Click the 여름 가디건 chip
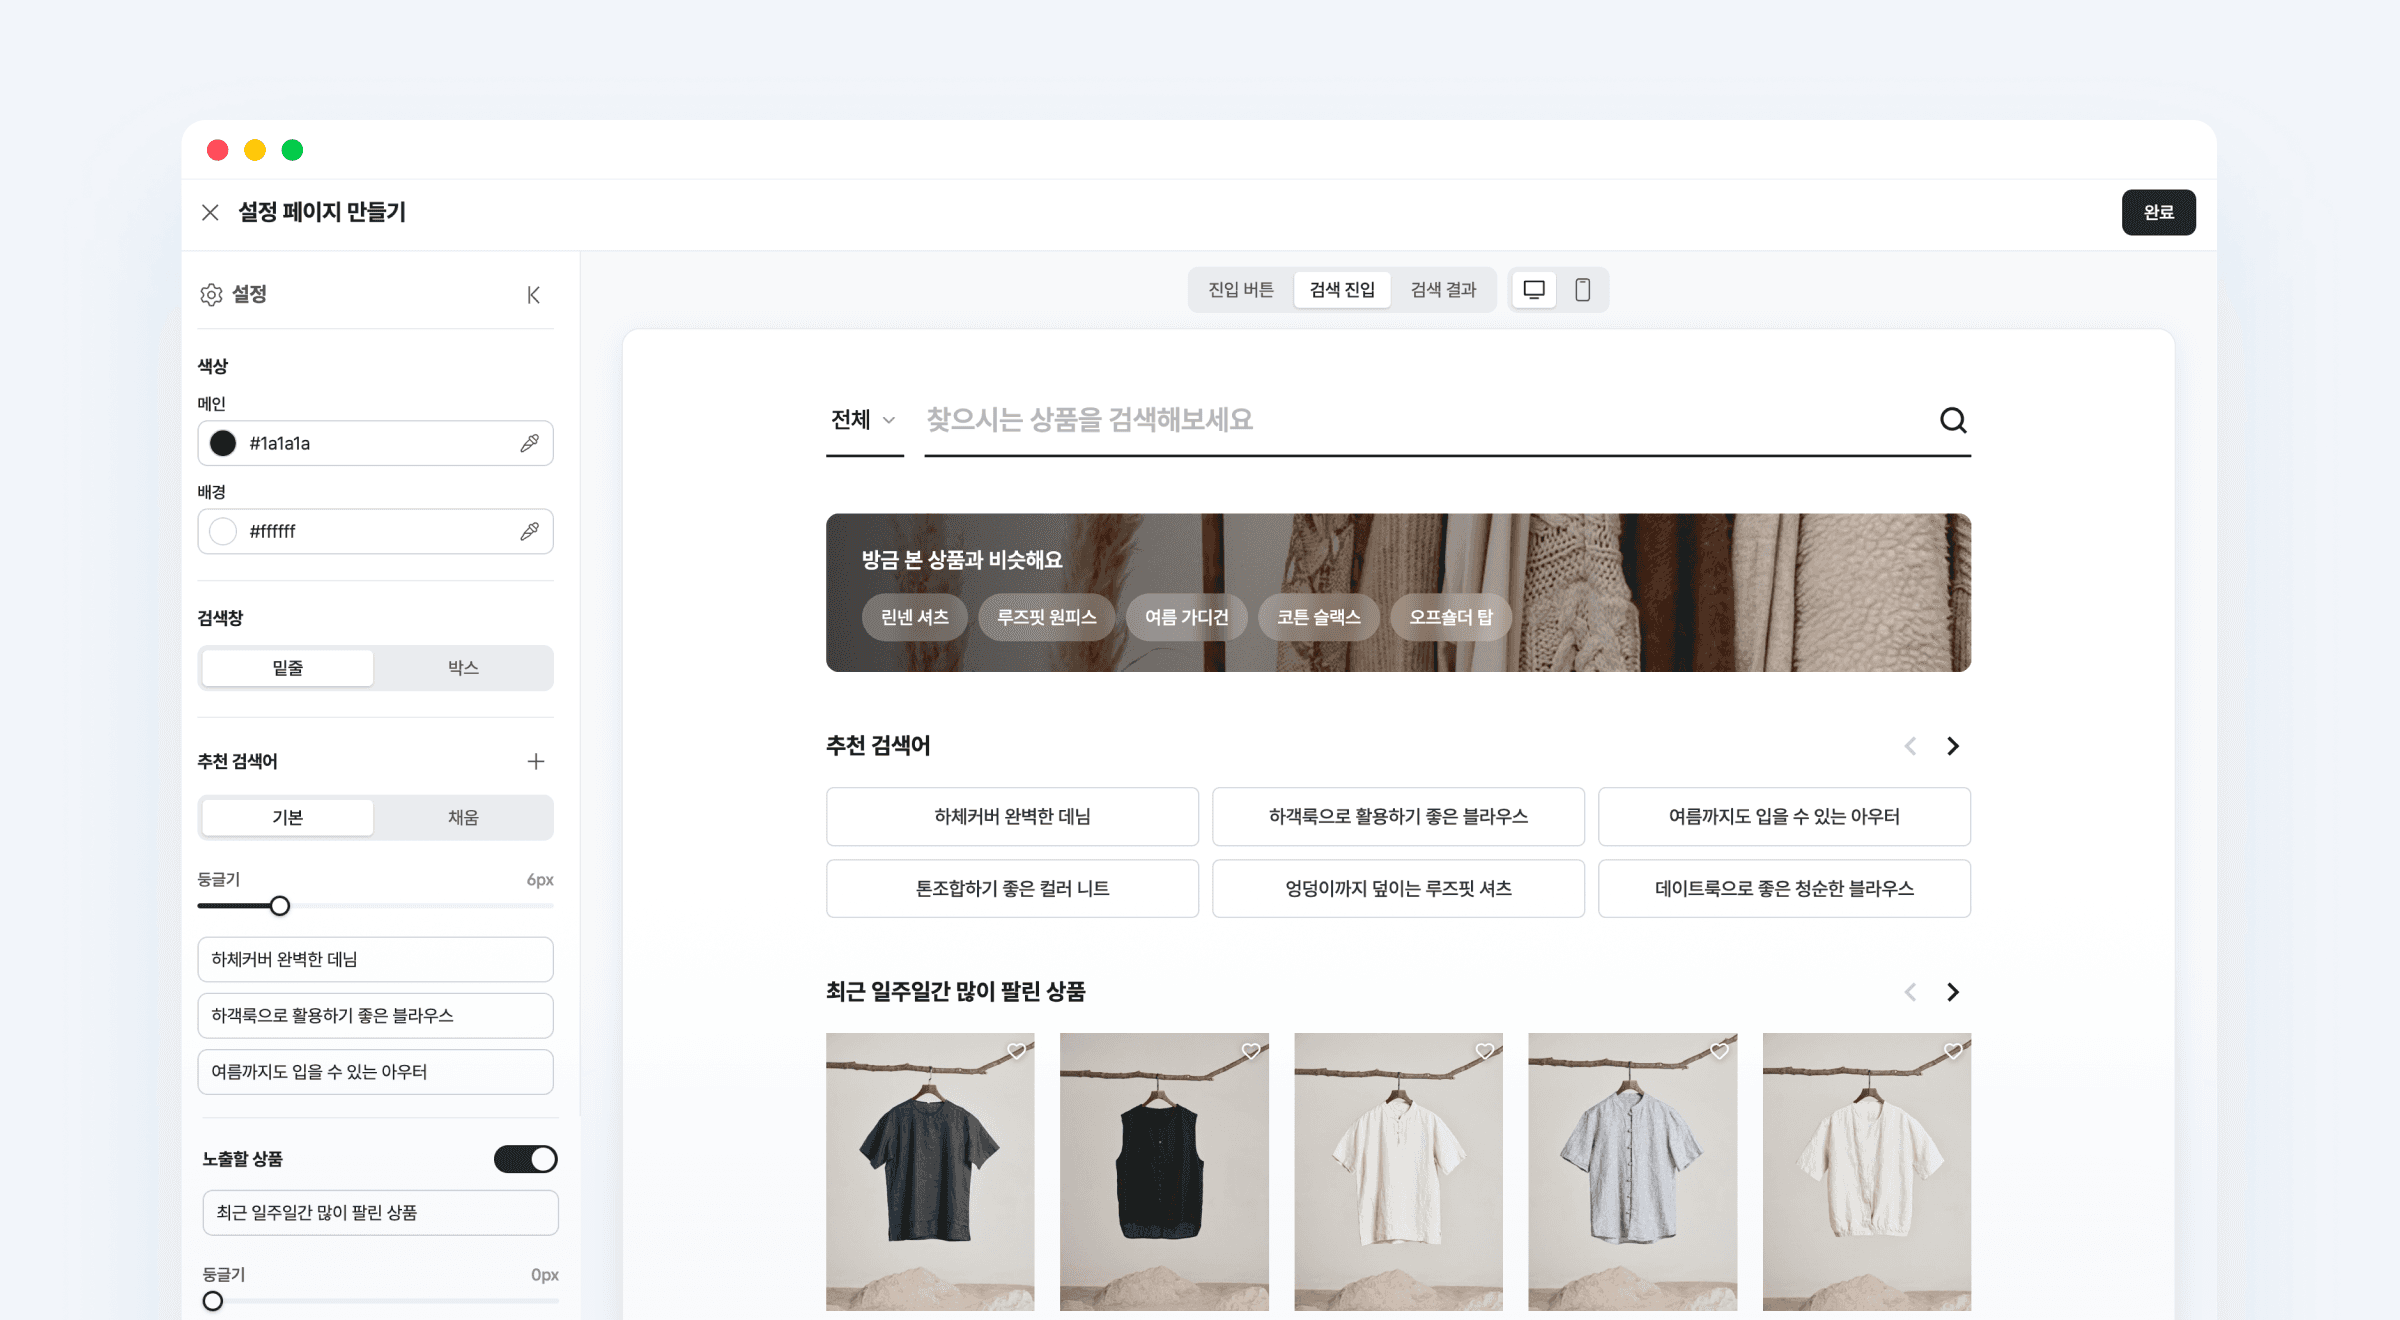This screenshot has height=1320, width=2400. tap(1186, 617)
